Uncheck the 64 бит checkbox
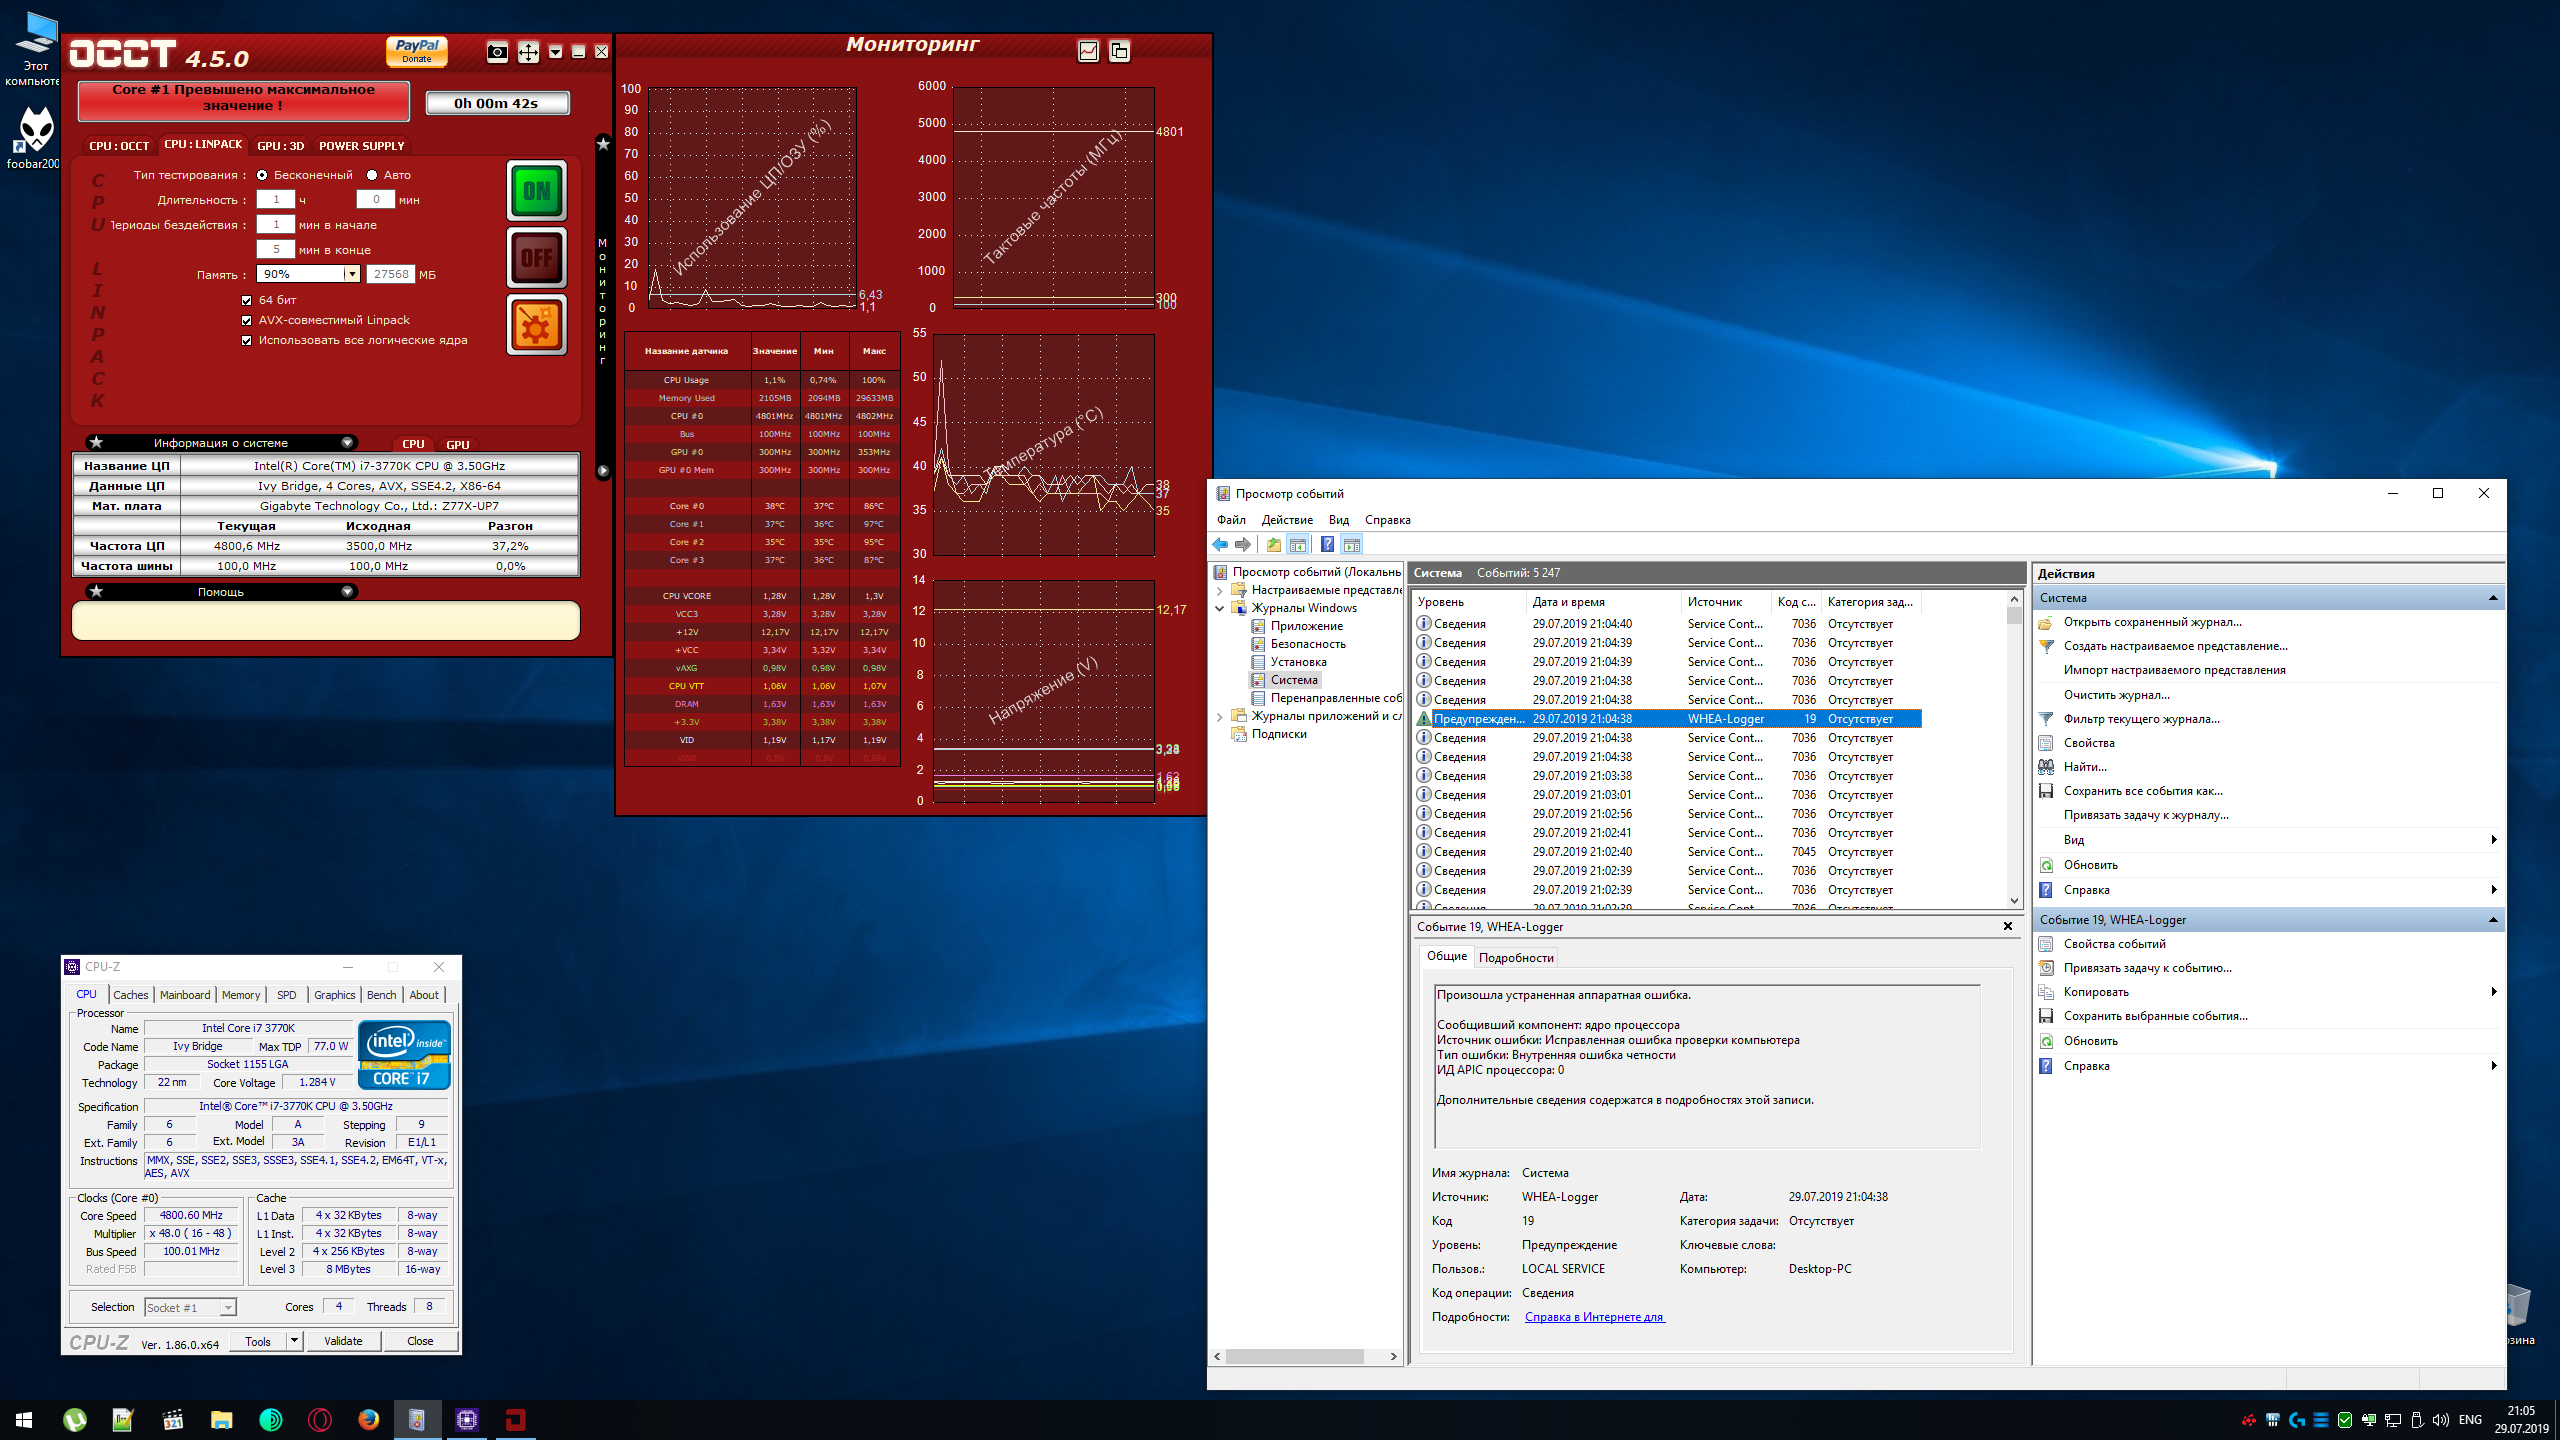This screenshot has width=2560, height=1440. pos(247,300)
